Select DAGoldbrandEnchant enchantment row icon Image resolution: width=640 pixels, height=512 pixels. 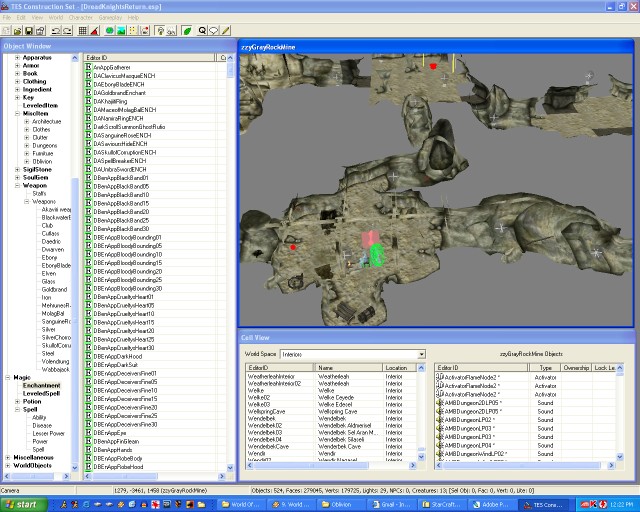pyautogui.click(x=88, y=93)
